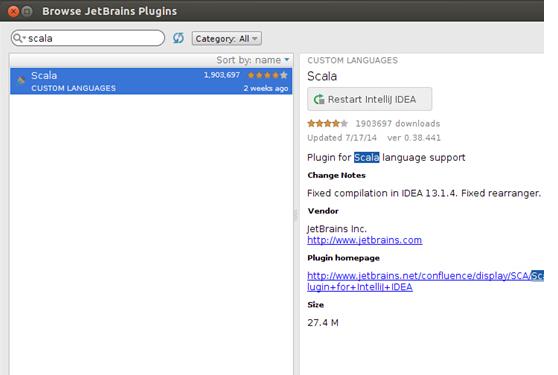The height and width of the screenshot is (375, 558).
Task: Click the highlighted Scala word in description
Action: coord(367,157)
